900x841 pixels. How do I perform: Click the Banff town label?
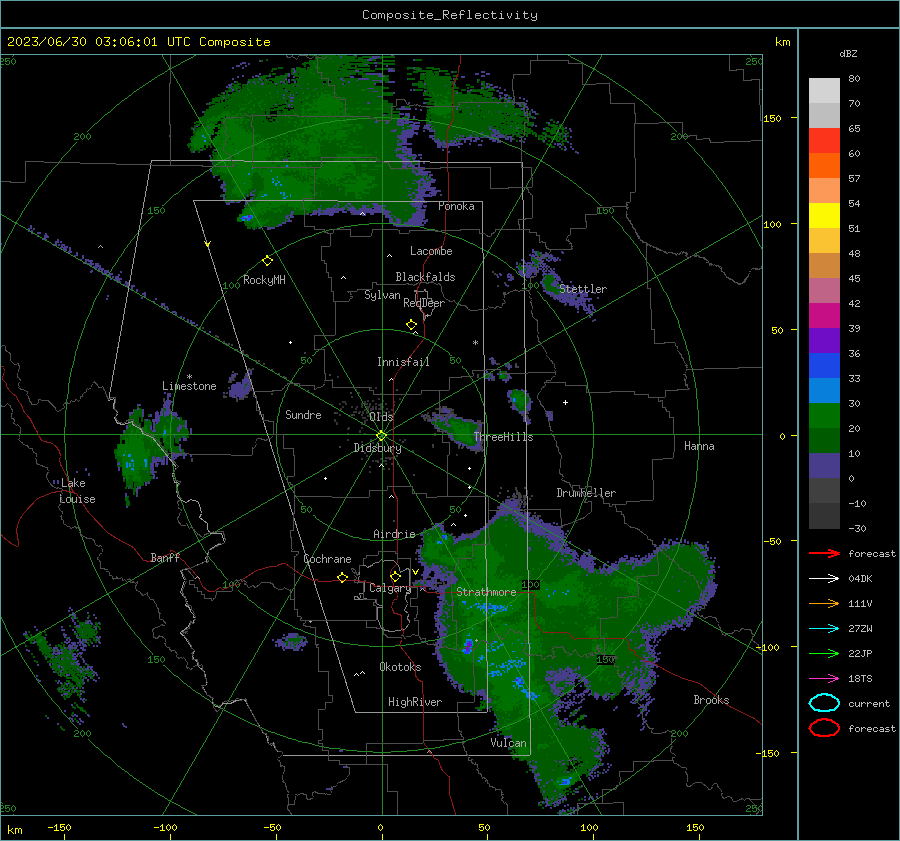pyautogui.click(x=165, y=557)
